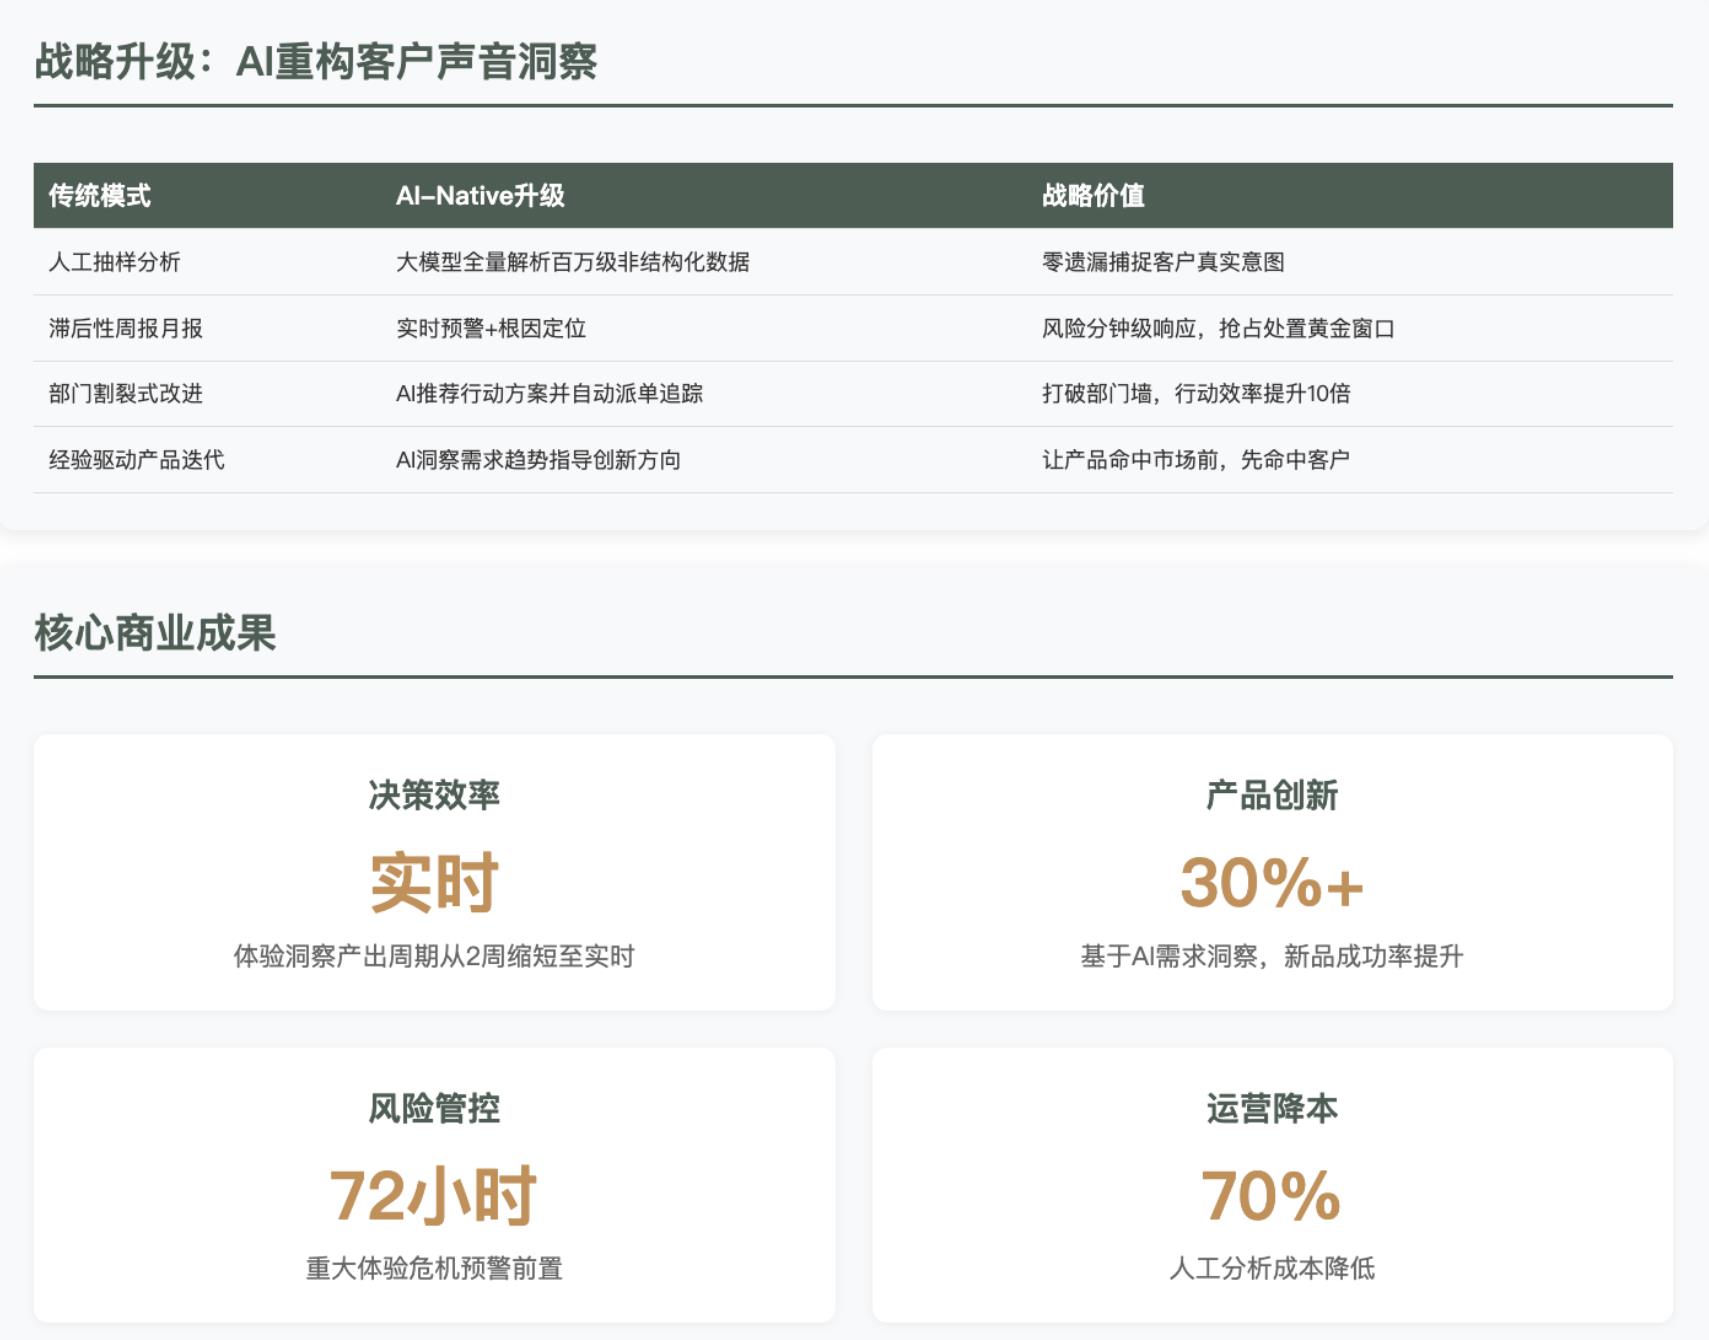Click the caption 基于AI需求洞察，新品成功率提升
The width and height of the screenshot is (1709, 1340).
tap(1272, 956)
